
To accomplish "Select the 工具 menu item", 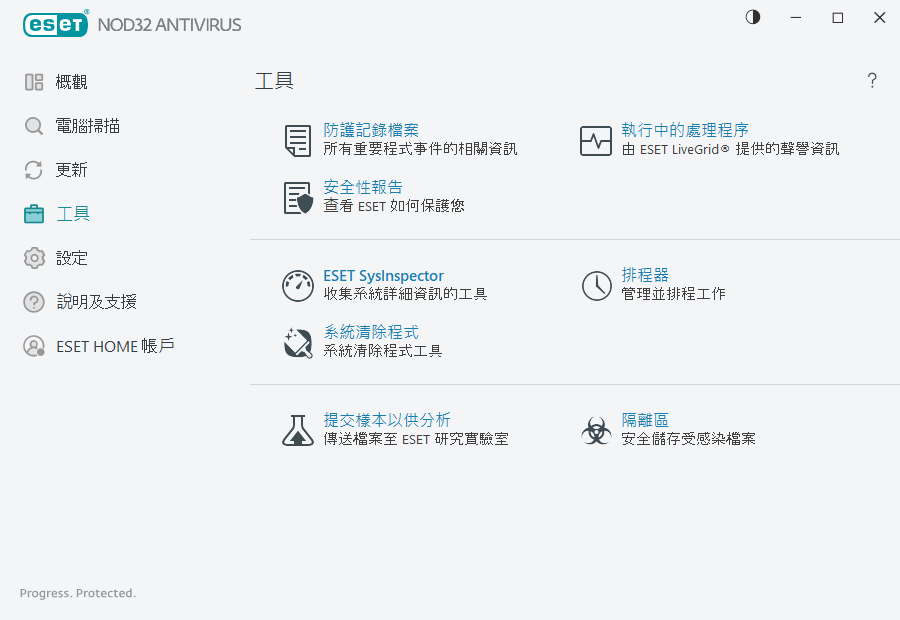I will [x=73, y=214].
